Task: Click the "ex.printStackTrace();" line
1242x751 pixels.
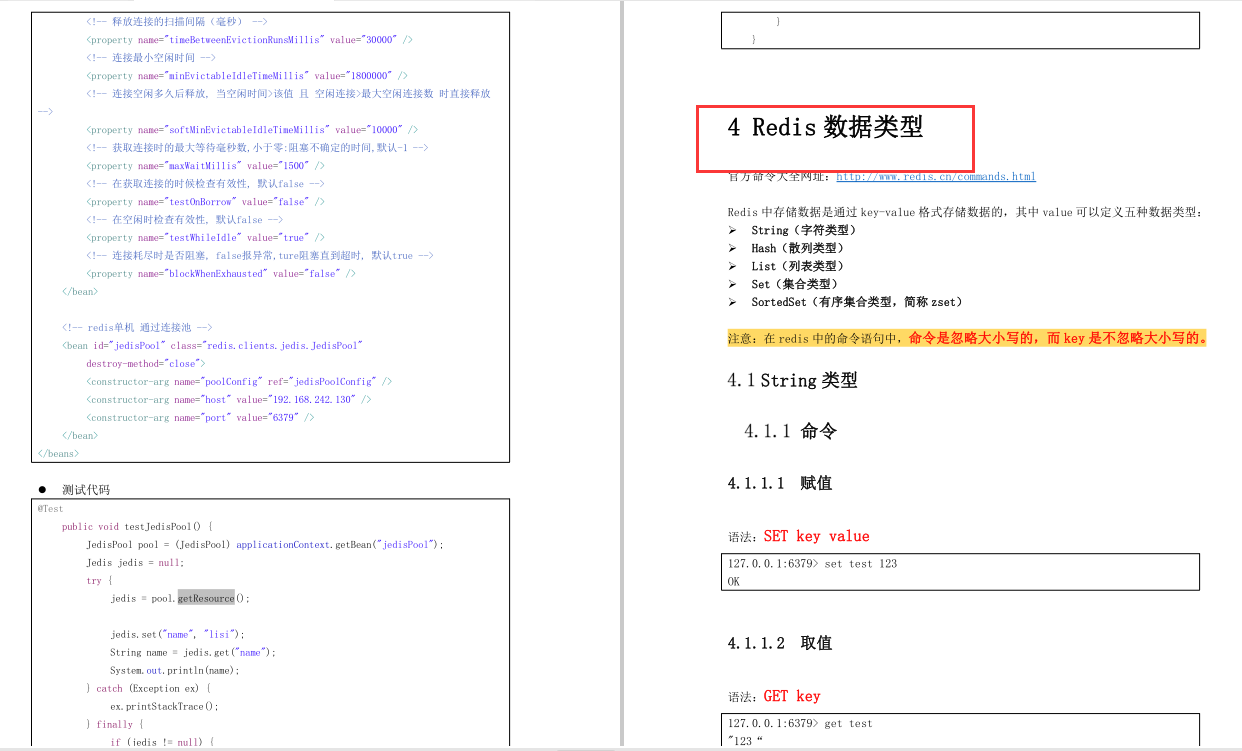Action: [164, 706]
